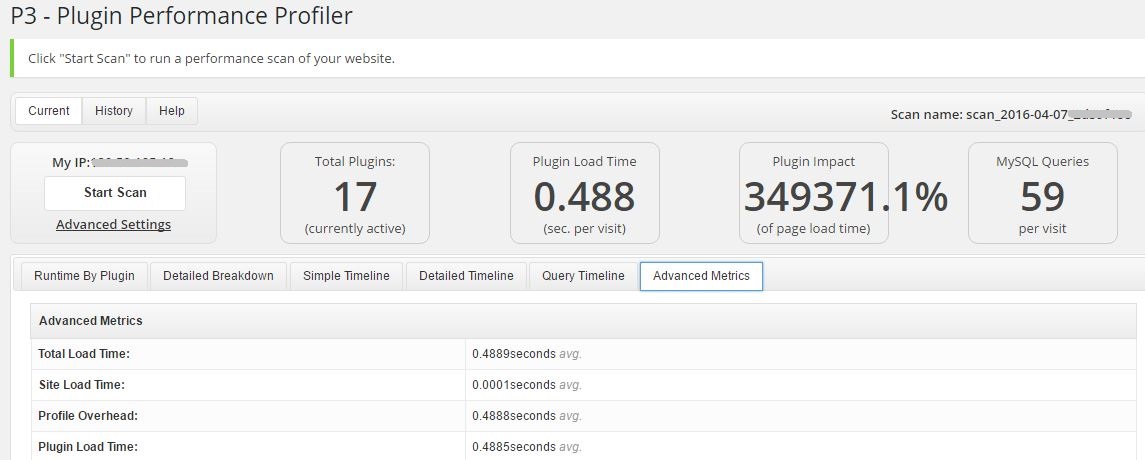Click the Total Plugins count of 17
The height and width of the screenshot is (460, 1145).
pos(354,196)
